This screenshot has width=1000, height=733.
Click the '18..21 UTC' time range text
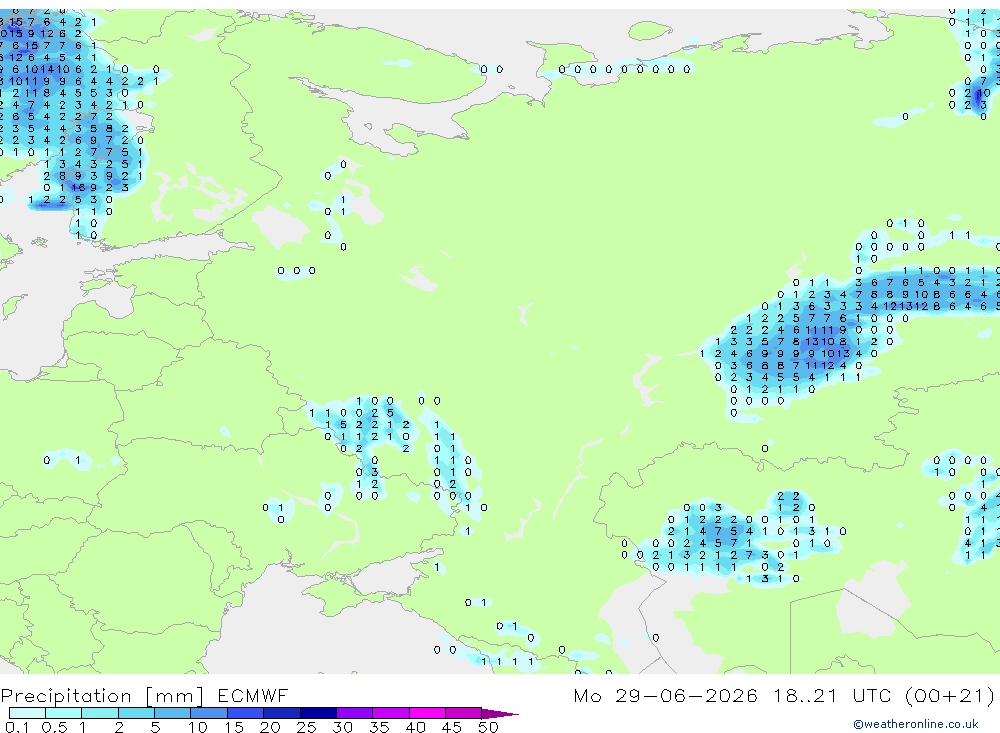[x=831, y=695]
